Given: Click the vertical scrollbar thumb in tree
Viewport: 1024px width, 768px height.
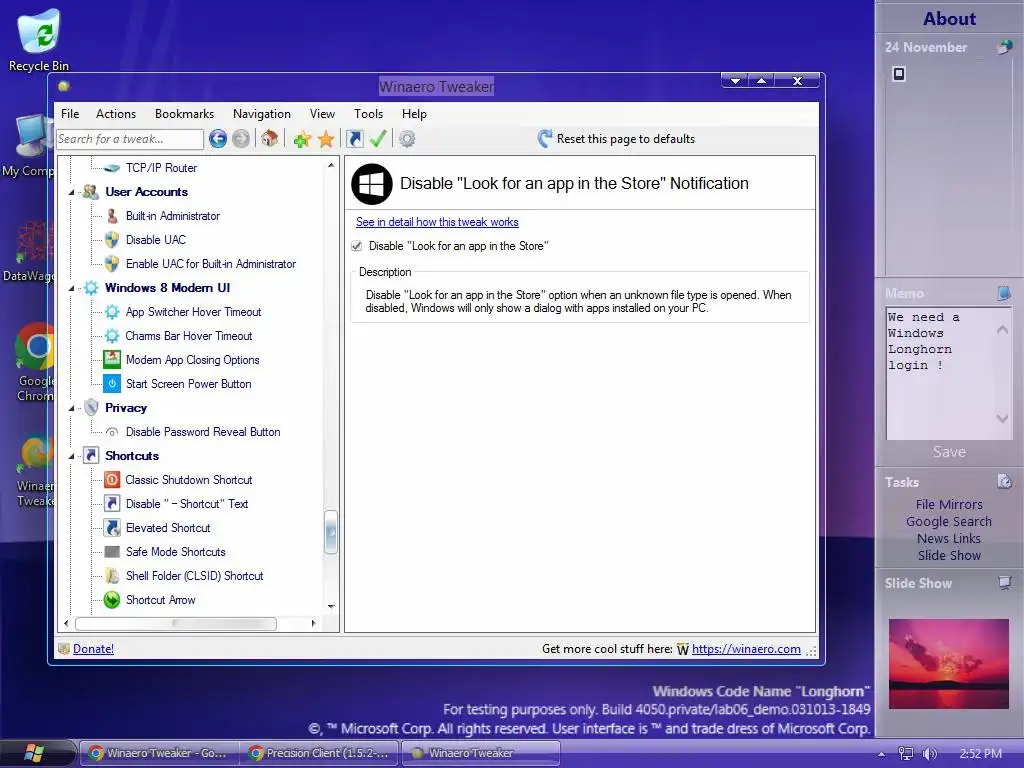Looking at the screenshot, I should (331, 532).
